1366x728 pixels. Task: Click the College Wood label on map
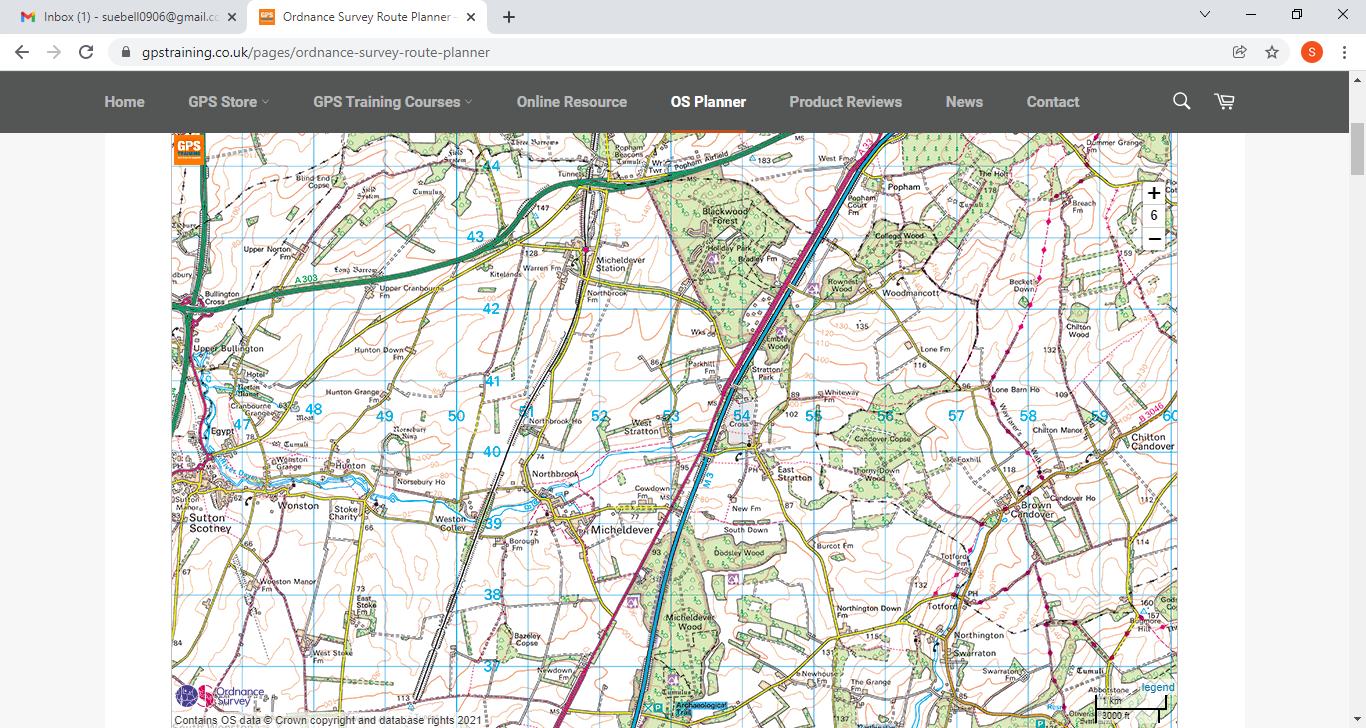[x=900, y=237]
